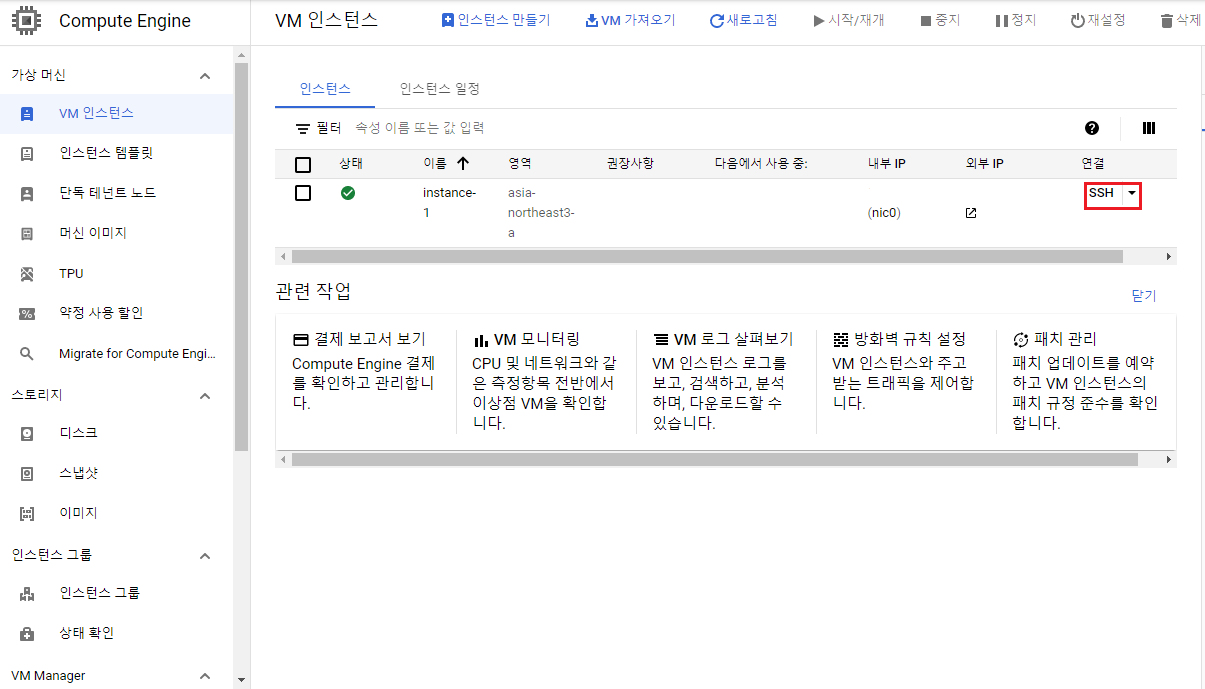Image resolution: width=1205 pixels, height=689 pixels.
Task: Open the VM 로그 살펴보기 card
Action: [725, 382]
